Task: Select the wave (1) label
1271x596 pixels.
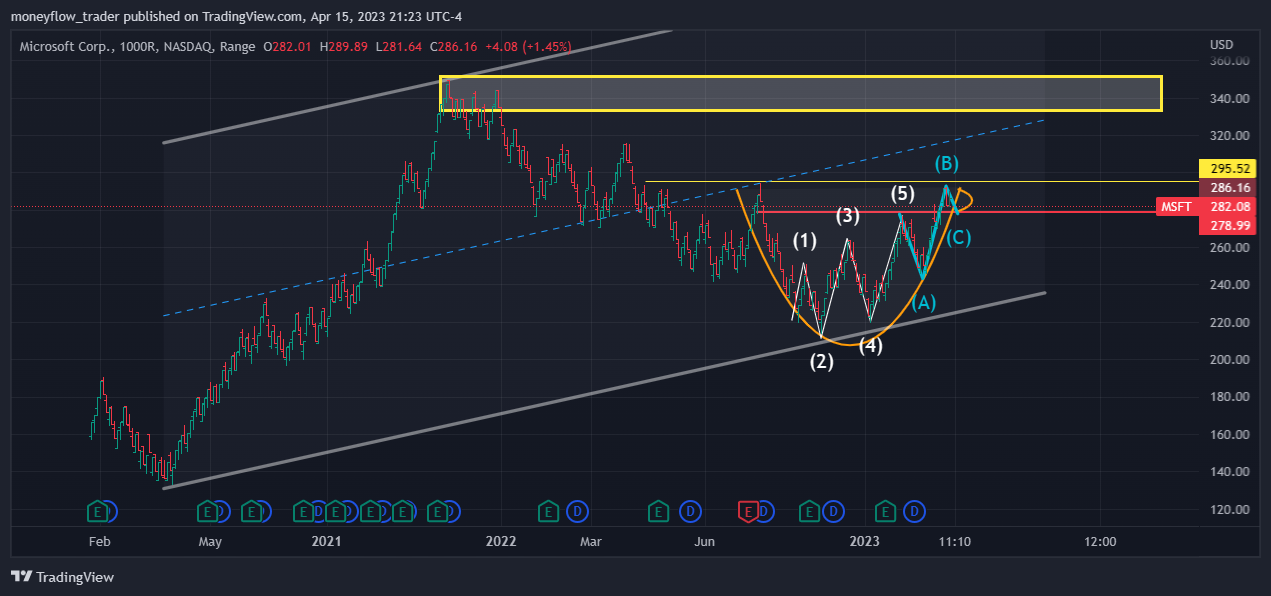Action: [805, 241]
